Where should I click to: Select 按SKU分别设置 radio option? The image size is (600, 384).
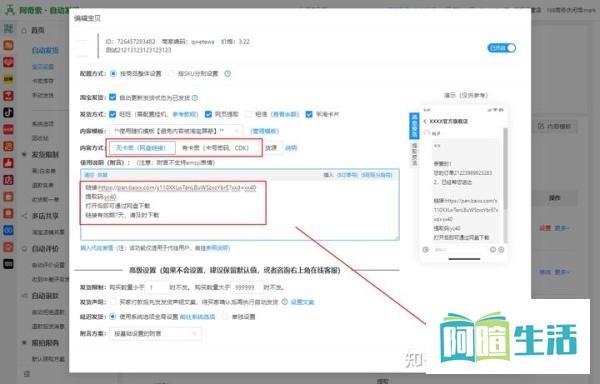point(171,73)
